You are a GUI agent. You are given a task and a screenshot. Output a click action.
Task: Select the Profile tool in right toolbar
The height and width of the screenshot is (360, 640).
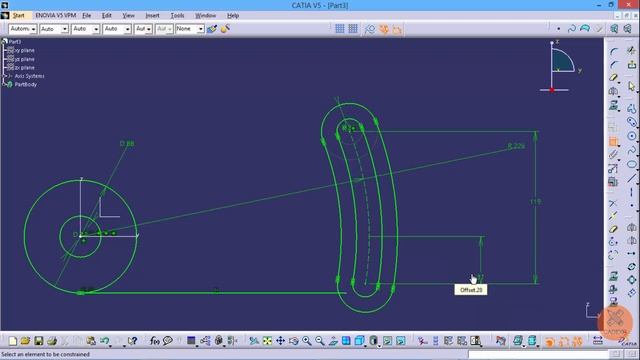632,108
